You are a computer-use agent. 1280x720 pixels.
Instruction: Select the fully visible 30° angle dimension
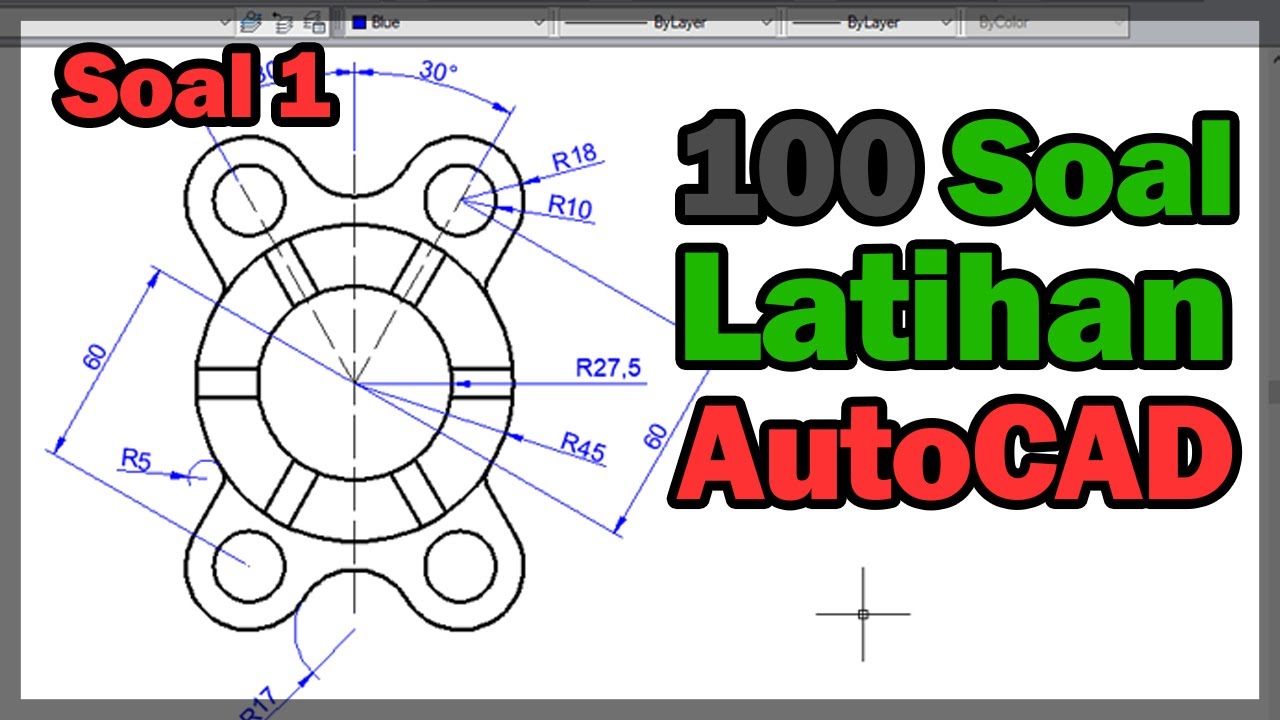[x=438, y=72]
